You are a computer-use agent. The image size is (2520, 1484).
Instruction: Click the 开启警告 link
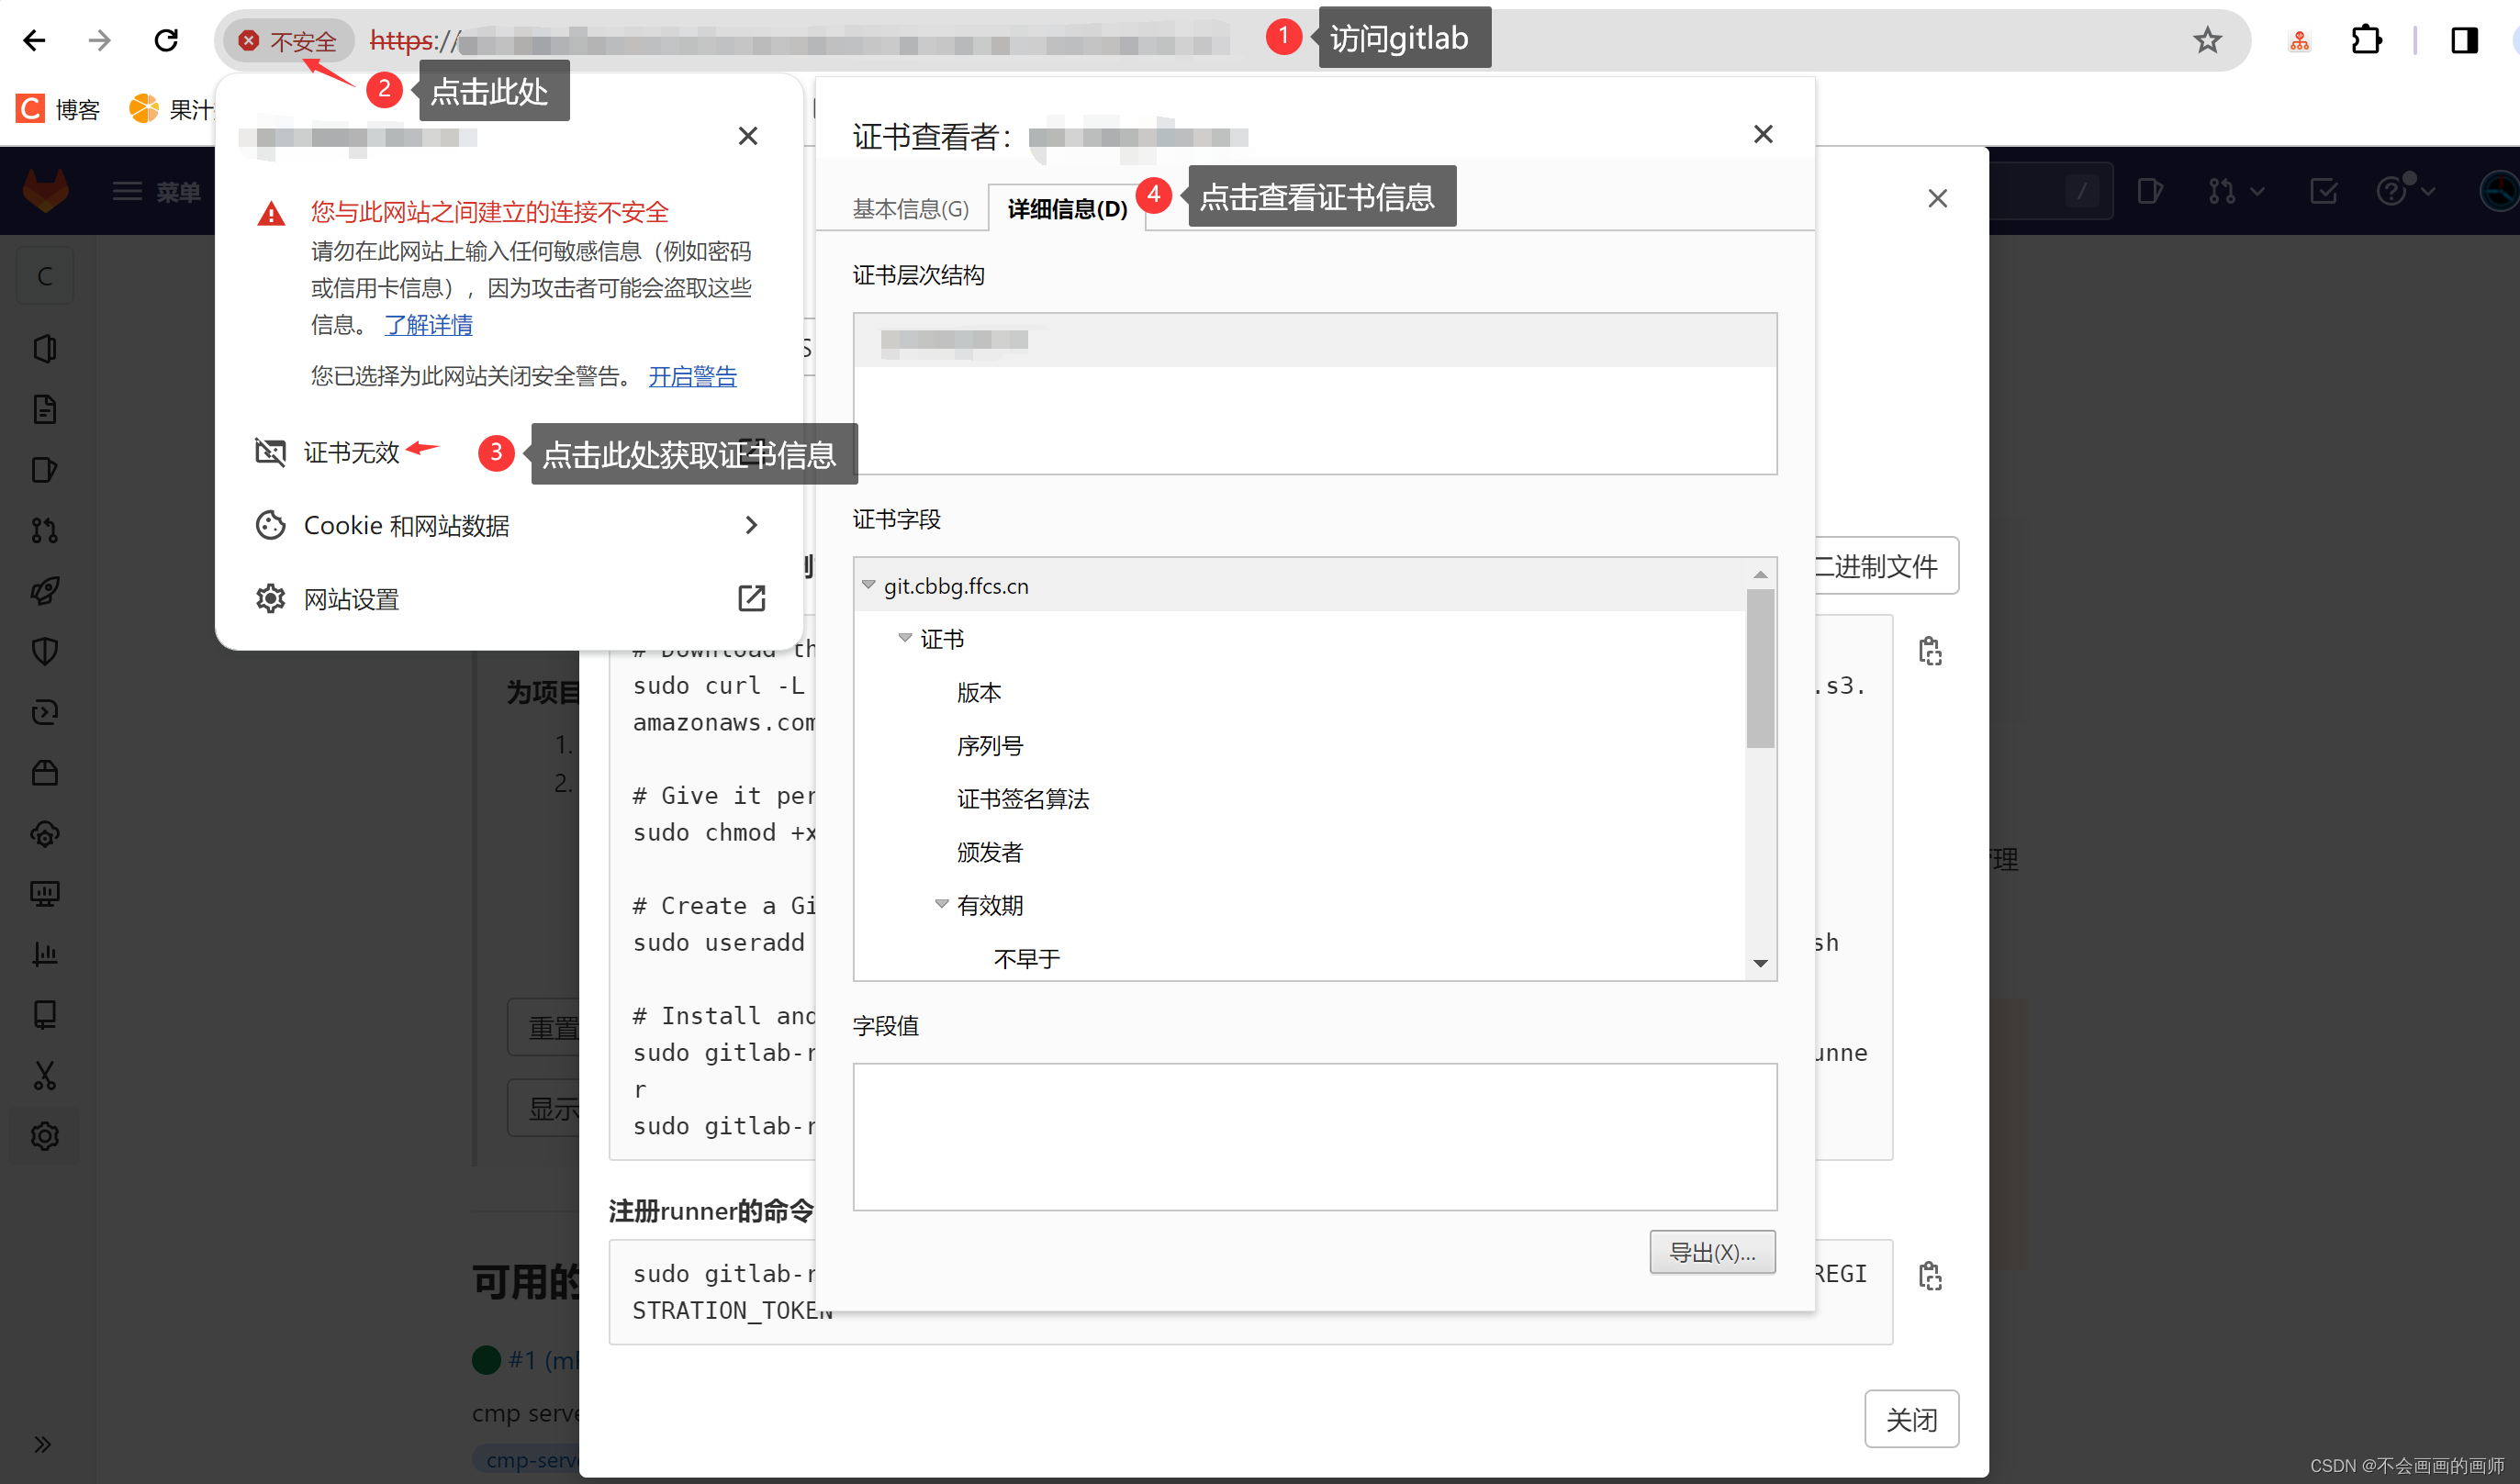[x=692, y=376]
